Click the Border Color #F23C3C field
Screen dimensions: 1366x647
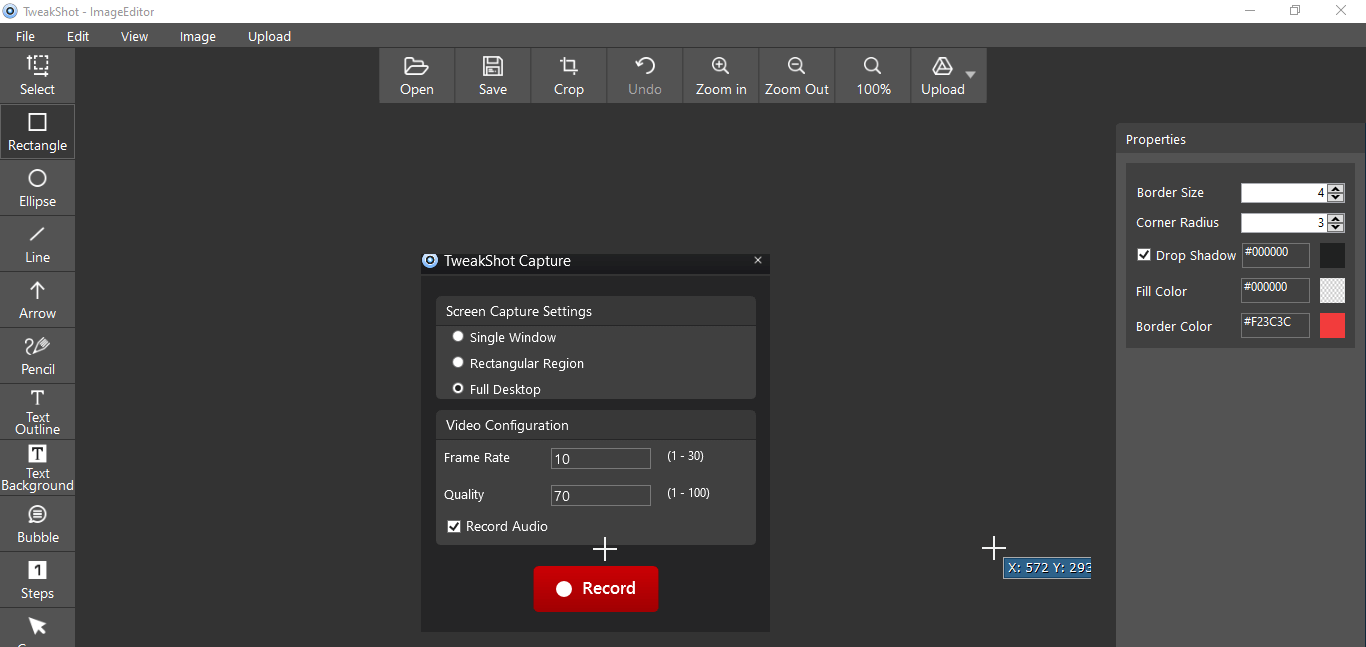click(x=1275, y=325)
